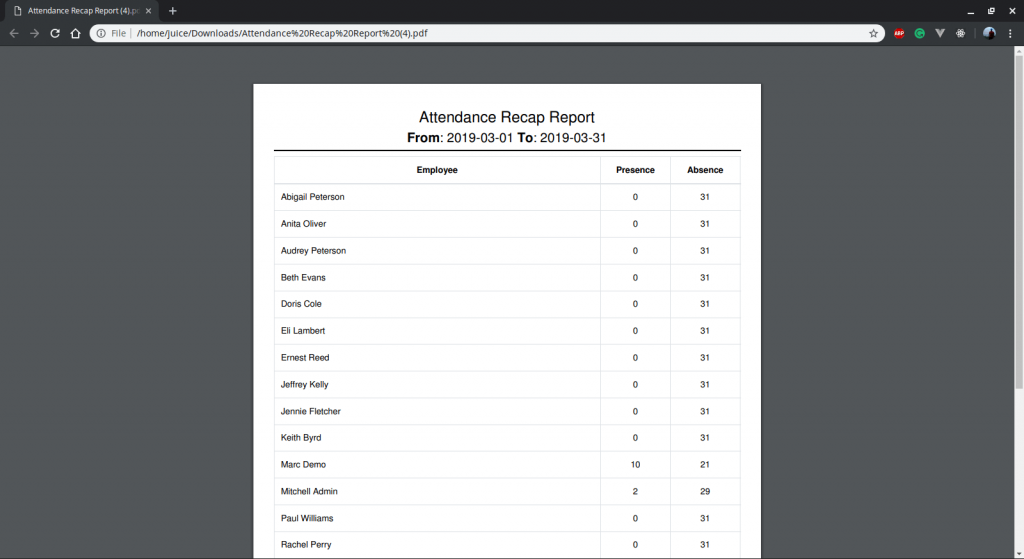Reload the PDF page

[55, 33]
